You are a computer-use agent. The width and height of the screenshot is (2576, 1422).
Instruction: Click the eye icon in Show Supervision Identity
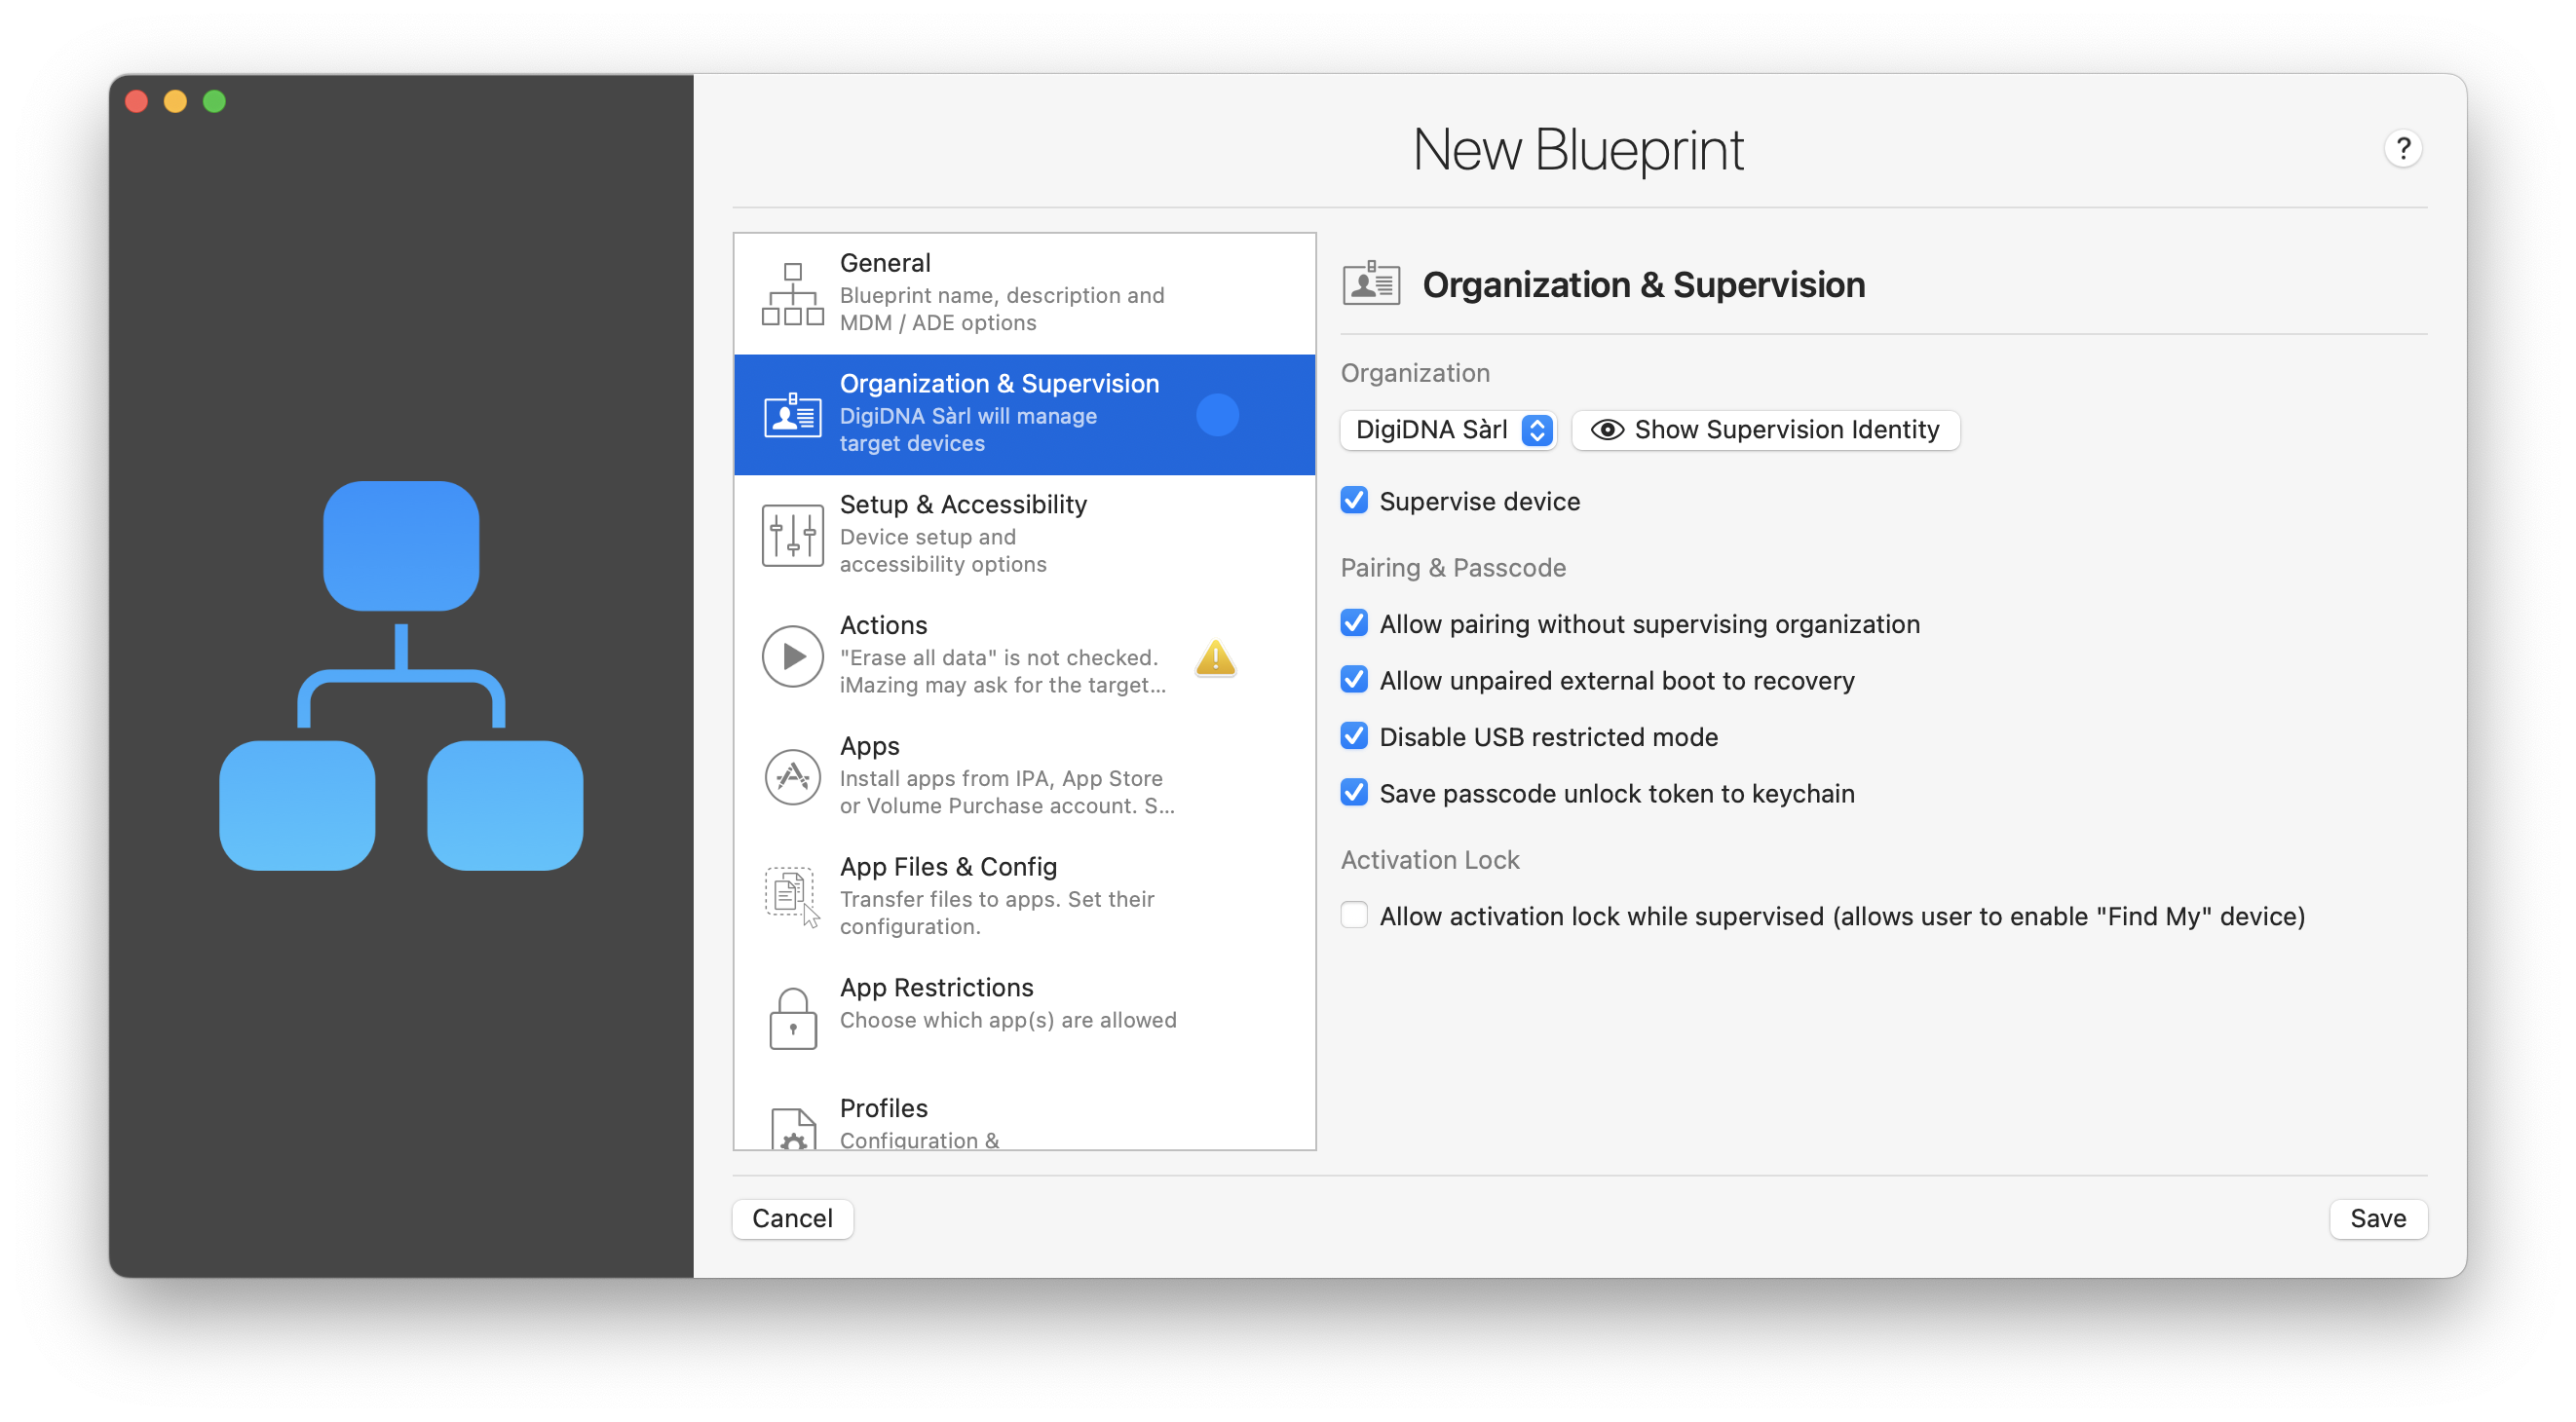[x=1606, y=429]
